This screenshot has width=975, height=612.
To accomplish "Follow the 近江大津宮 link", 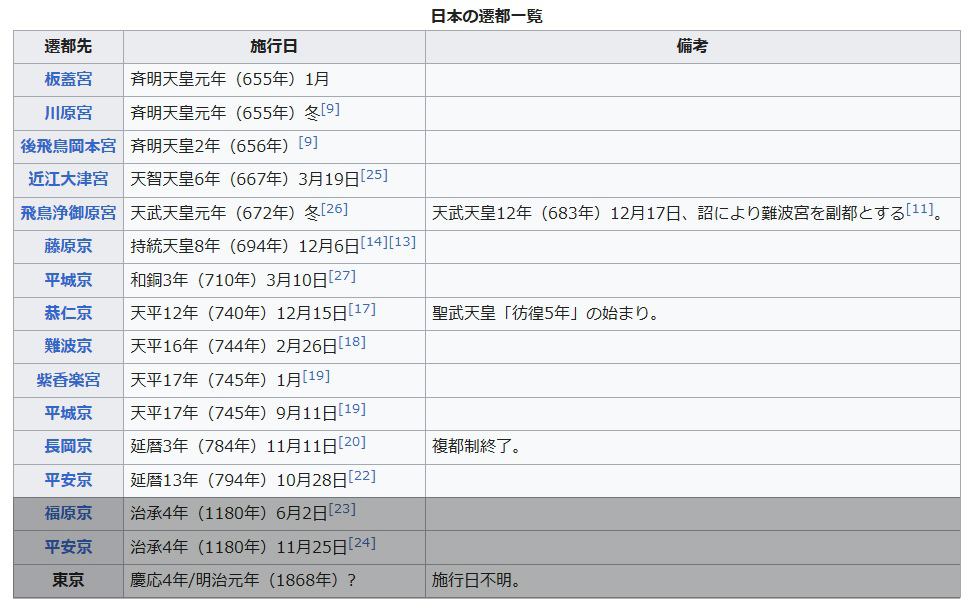I will pyautogui.click(x=68, y=179).
